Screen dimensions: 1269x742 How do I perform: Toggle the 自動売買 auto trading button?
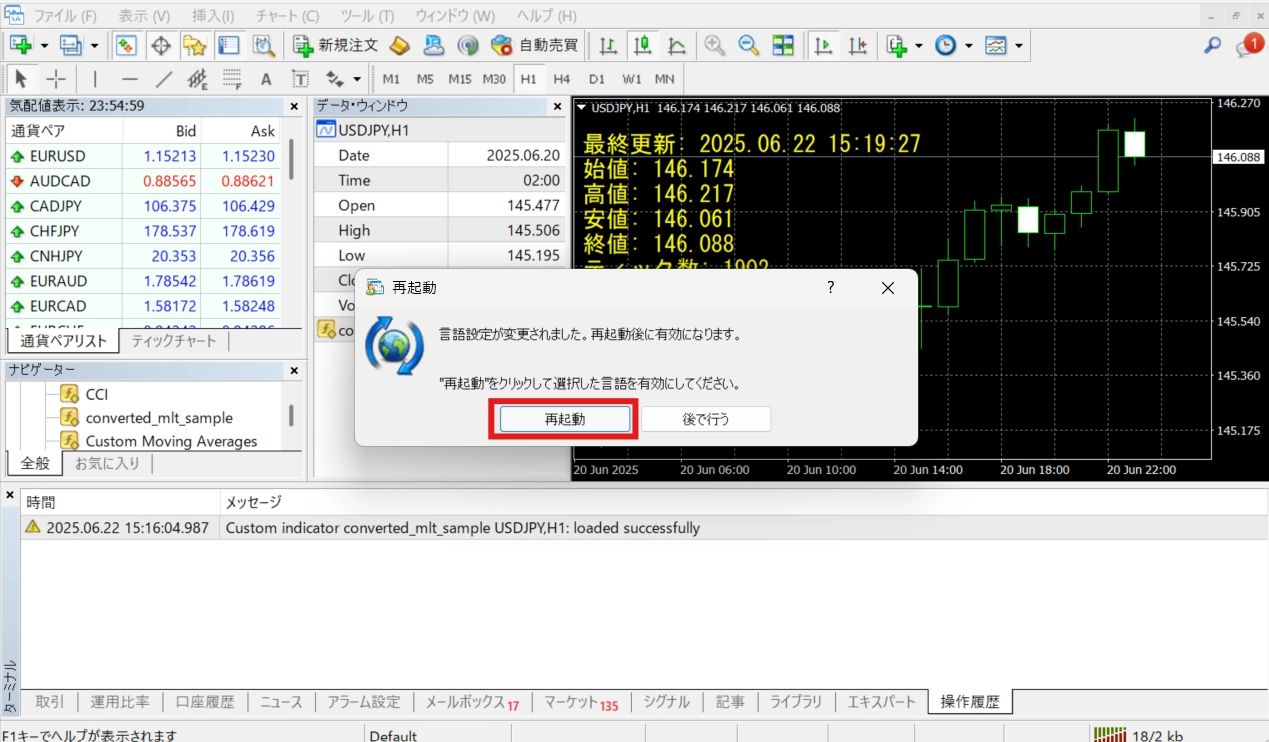tap(535, 45)
